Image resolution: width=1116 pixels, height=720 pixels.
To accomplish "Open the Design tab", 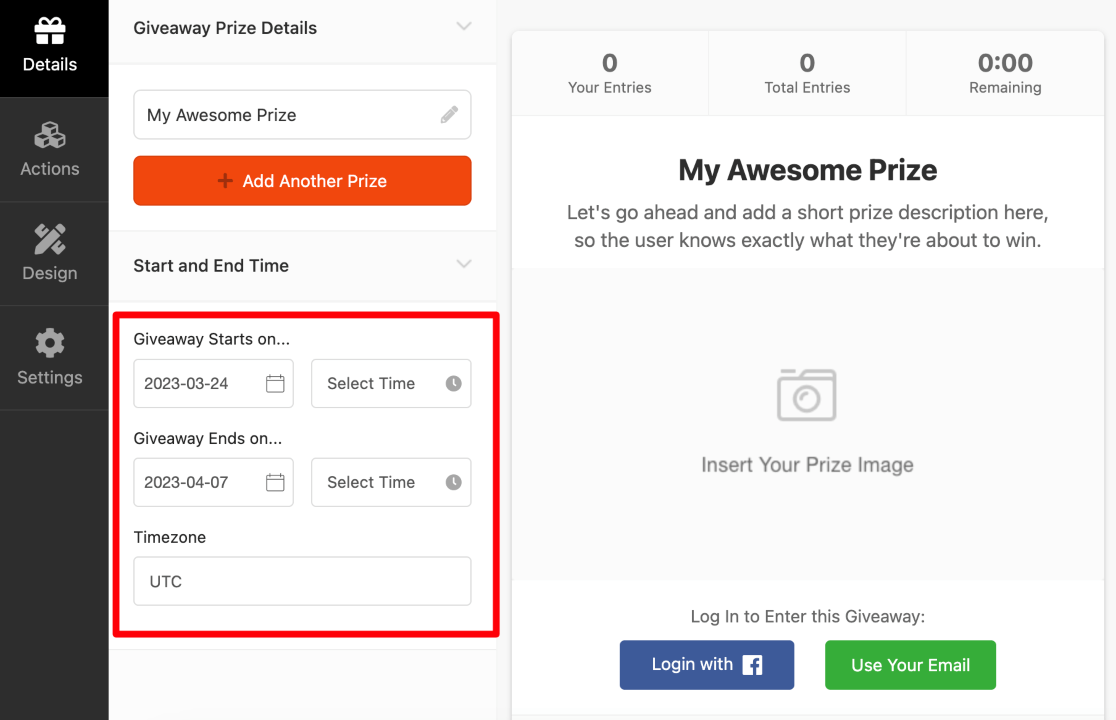I will [x=49, y=254].
